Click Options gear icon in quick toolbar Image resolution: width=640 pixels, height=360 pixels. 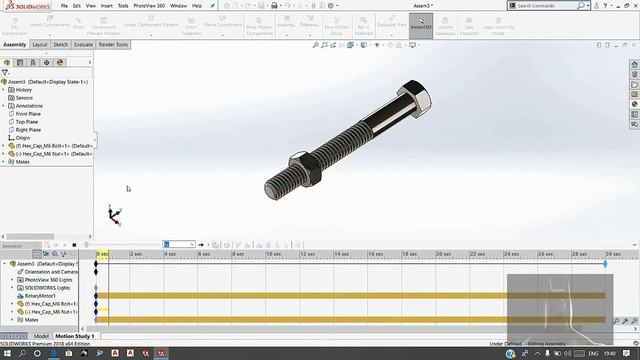(x=331, y=6)
